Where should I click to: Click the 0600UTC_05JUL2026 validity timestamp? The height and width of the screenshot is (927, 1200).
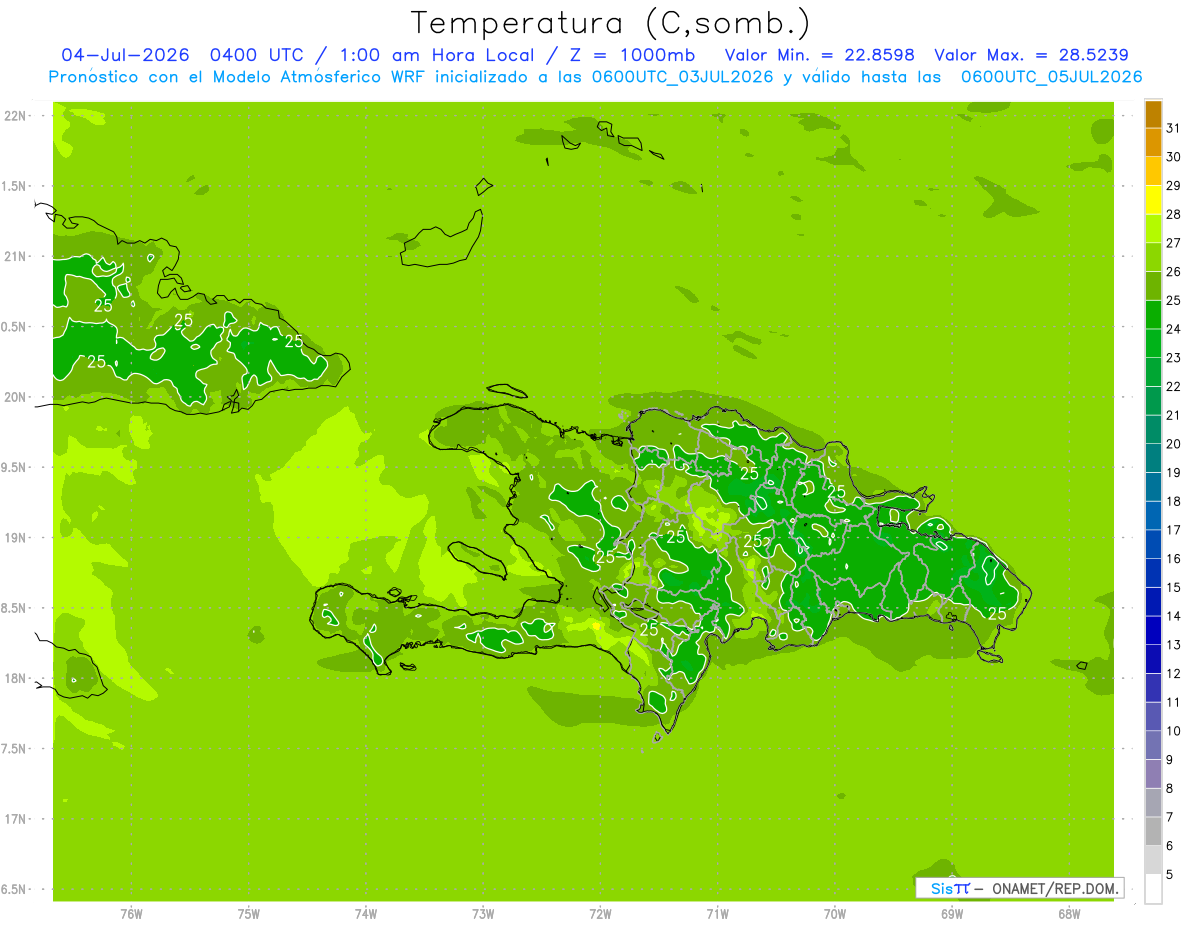[x=1051, y=77]
